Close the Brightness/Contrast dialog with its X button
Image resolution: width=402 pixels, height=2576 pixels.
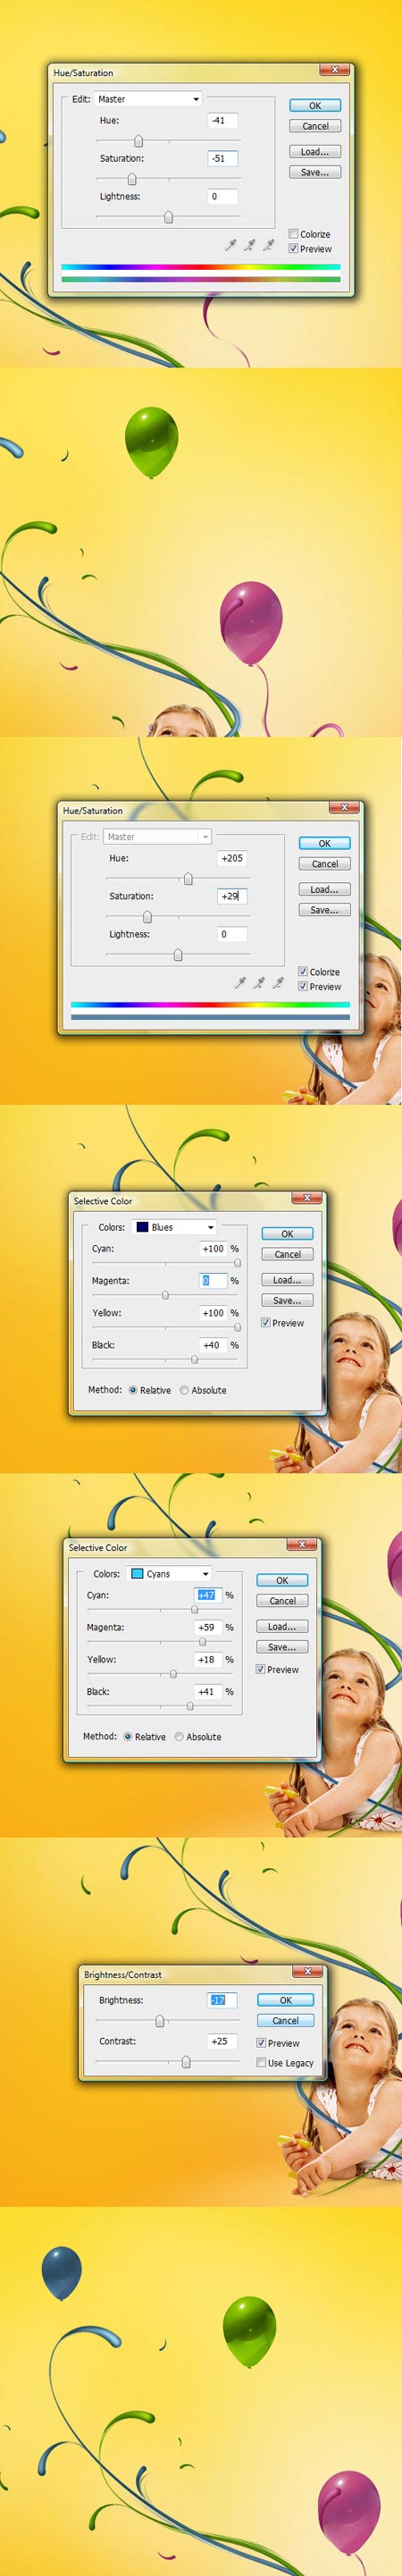pyautogui.click(x=307, y=1971)
